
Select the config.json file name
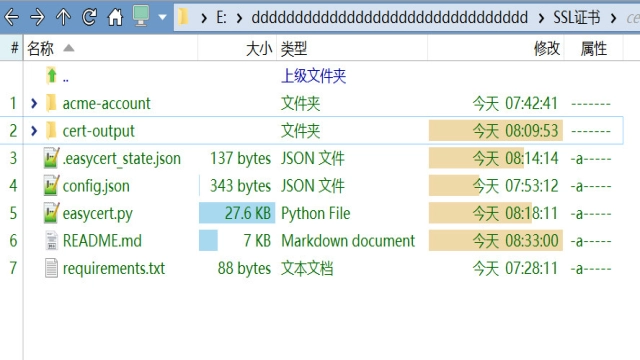96,186
